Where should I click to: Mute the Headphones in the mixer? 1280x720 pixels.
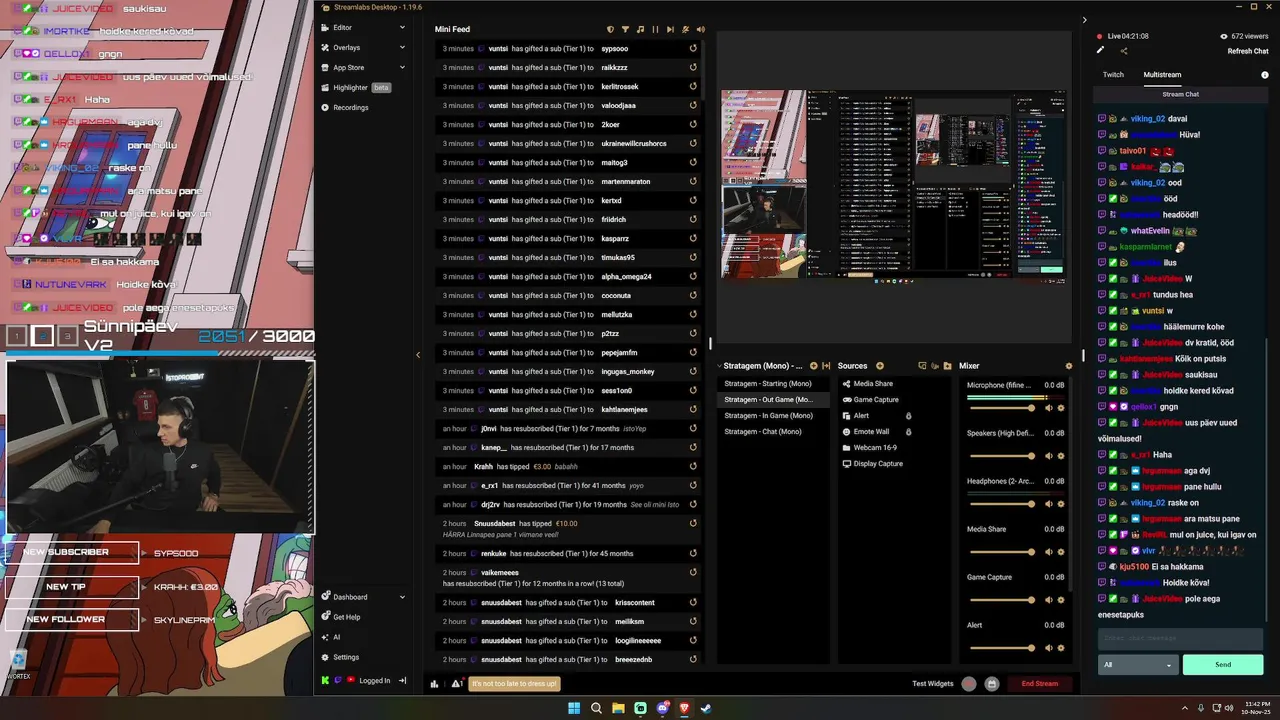(x=1049, y=504)
